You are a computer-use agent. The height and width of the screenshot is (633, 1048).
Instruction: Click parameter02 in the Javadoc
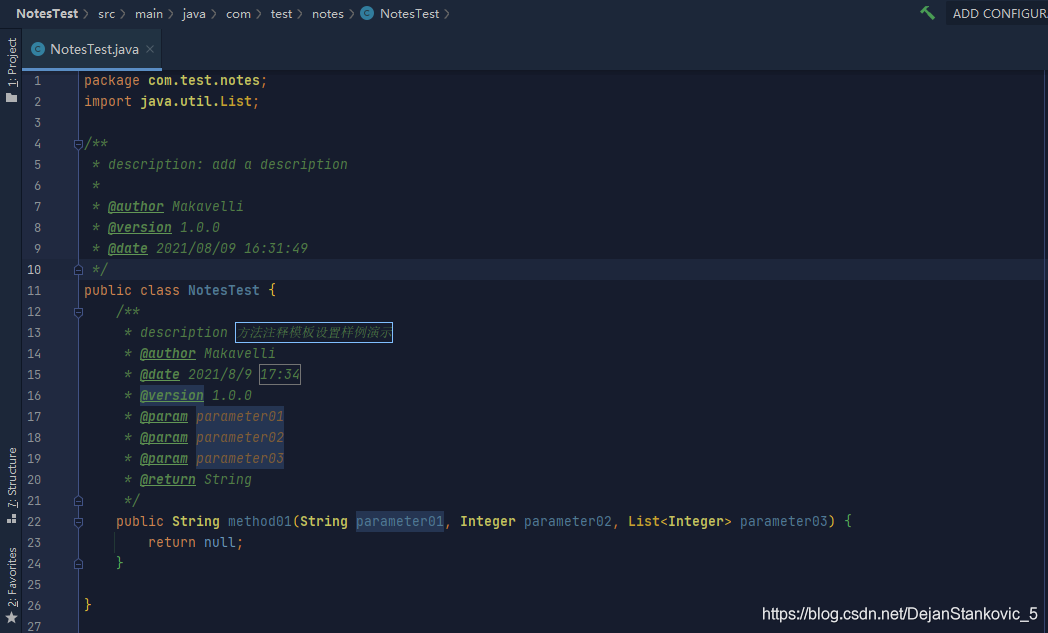tap(240, 438)
